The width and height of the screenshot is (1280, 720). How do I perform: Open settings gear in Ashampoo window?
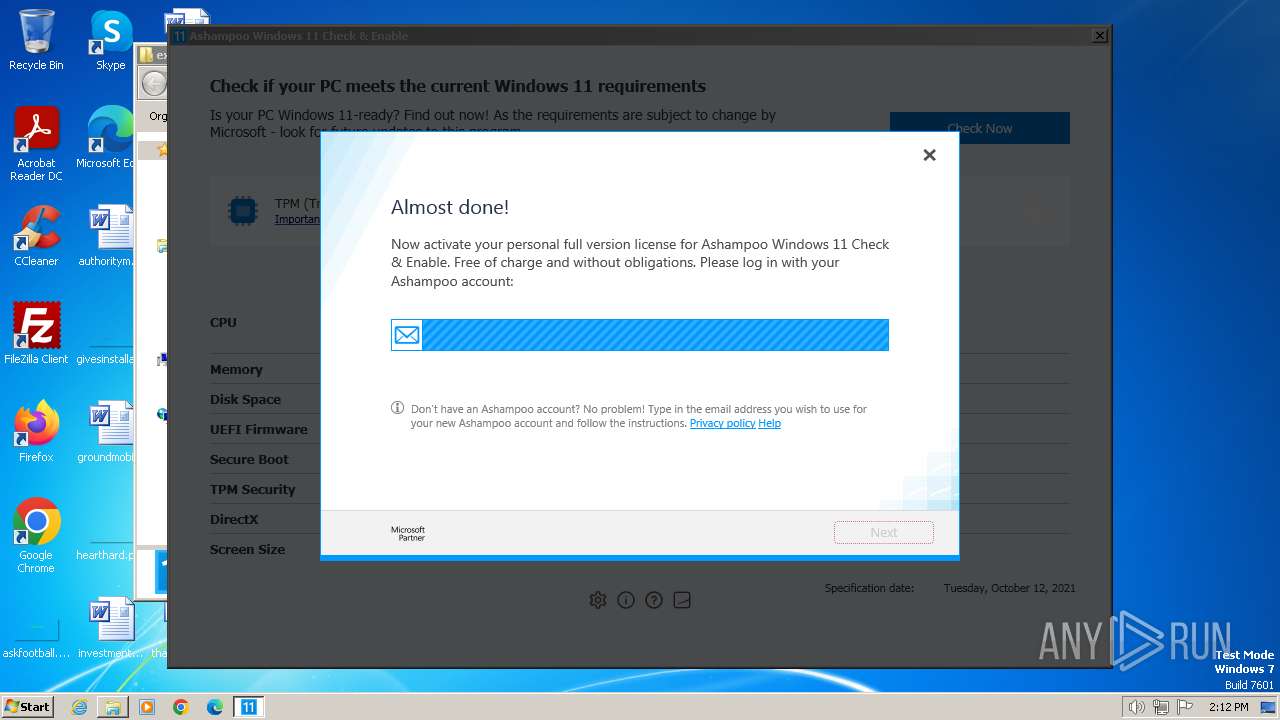(x=598, y=600)
